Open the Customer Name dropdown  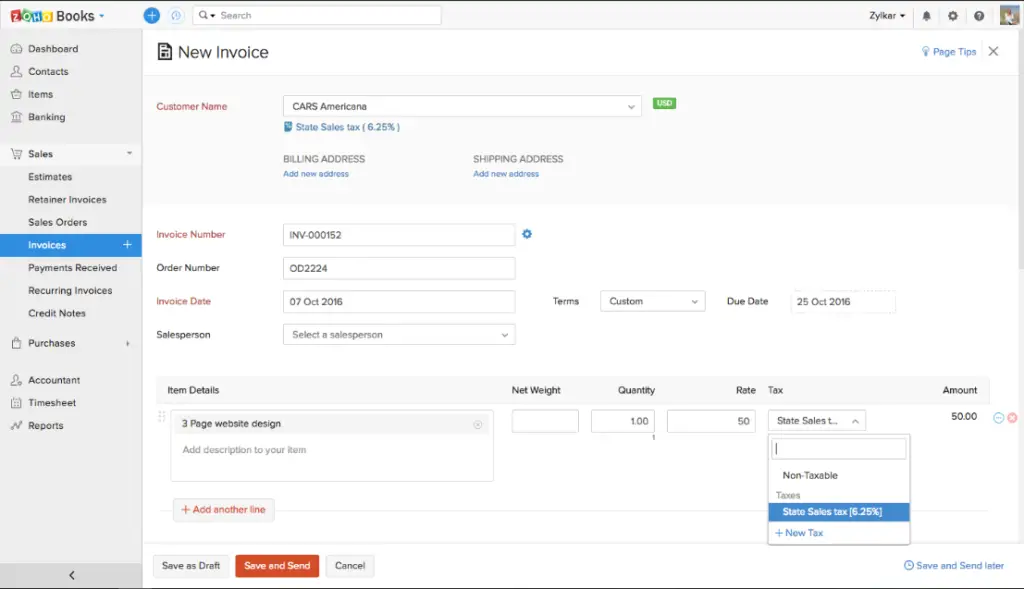click(x=462, y=106)
